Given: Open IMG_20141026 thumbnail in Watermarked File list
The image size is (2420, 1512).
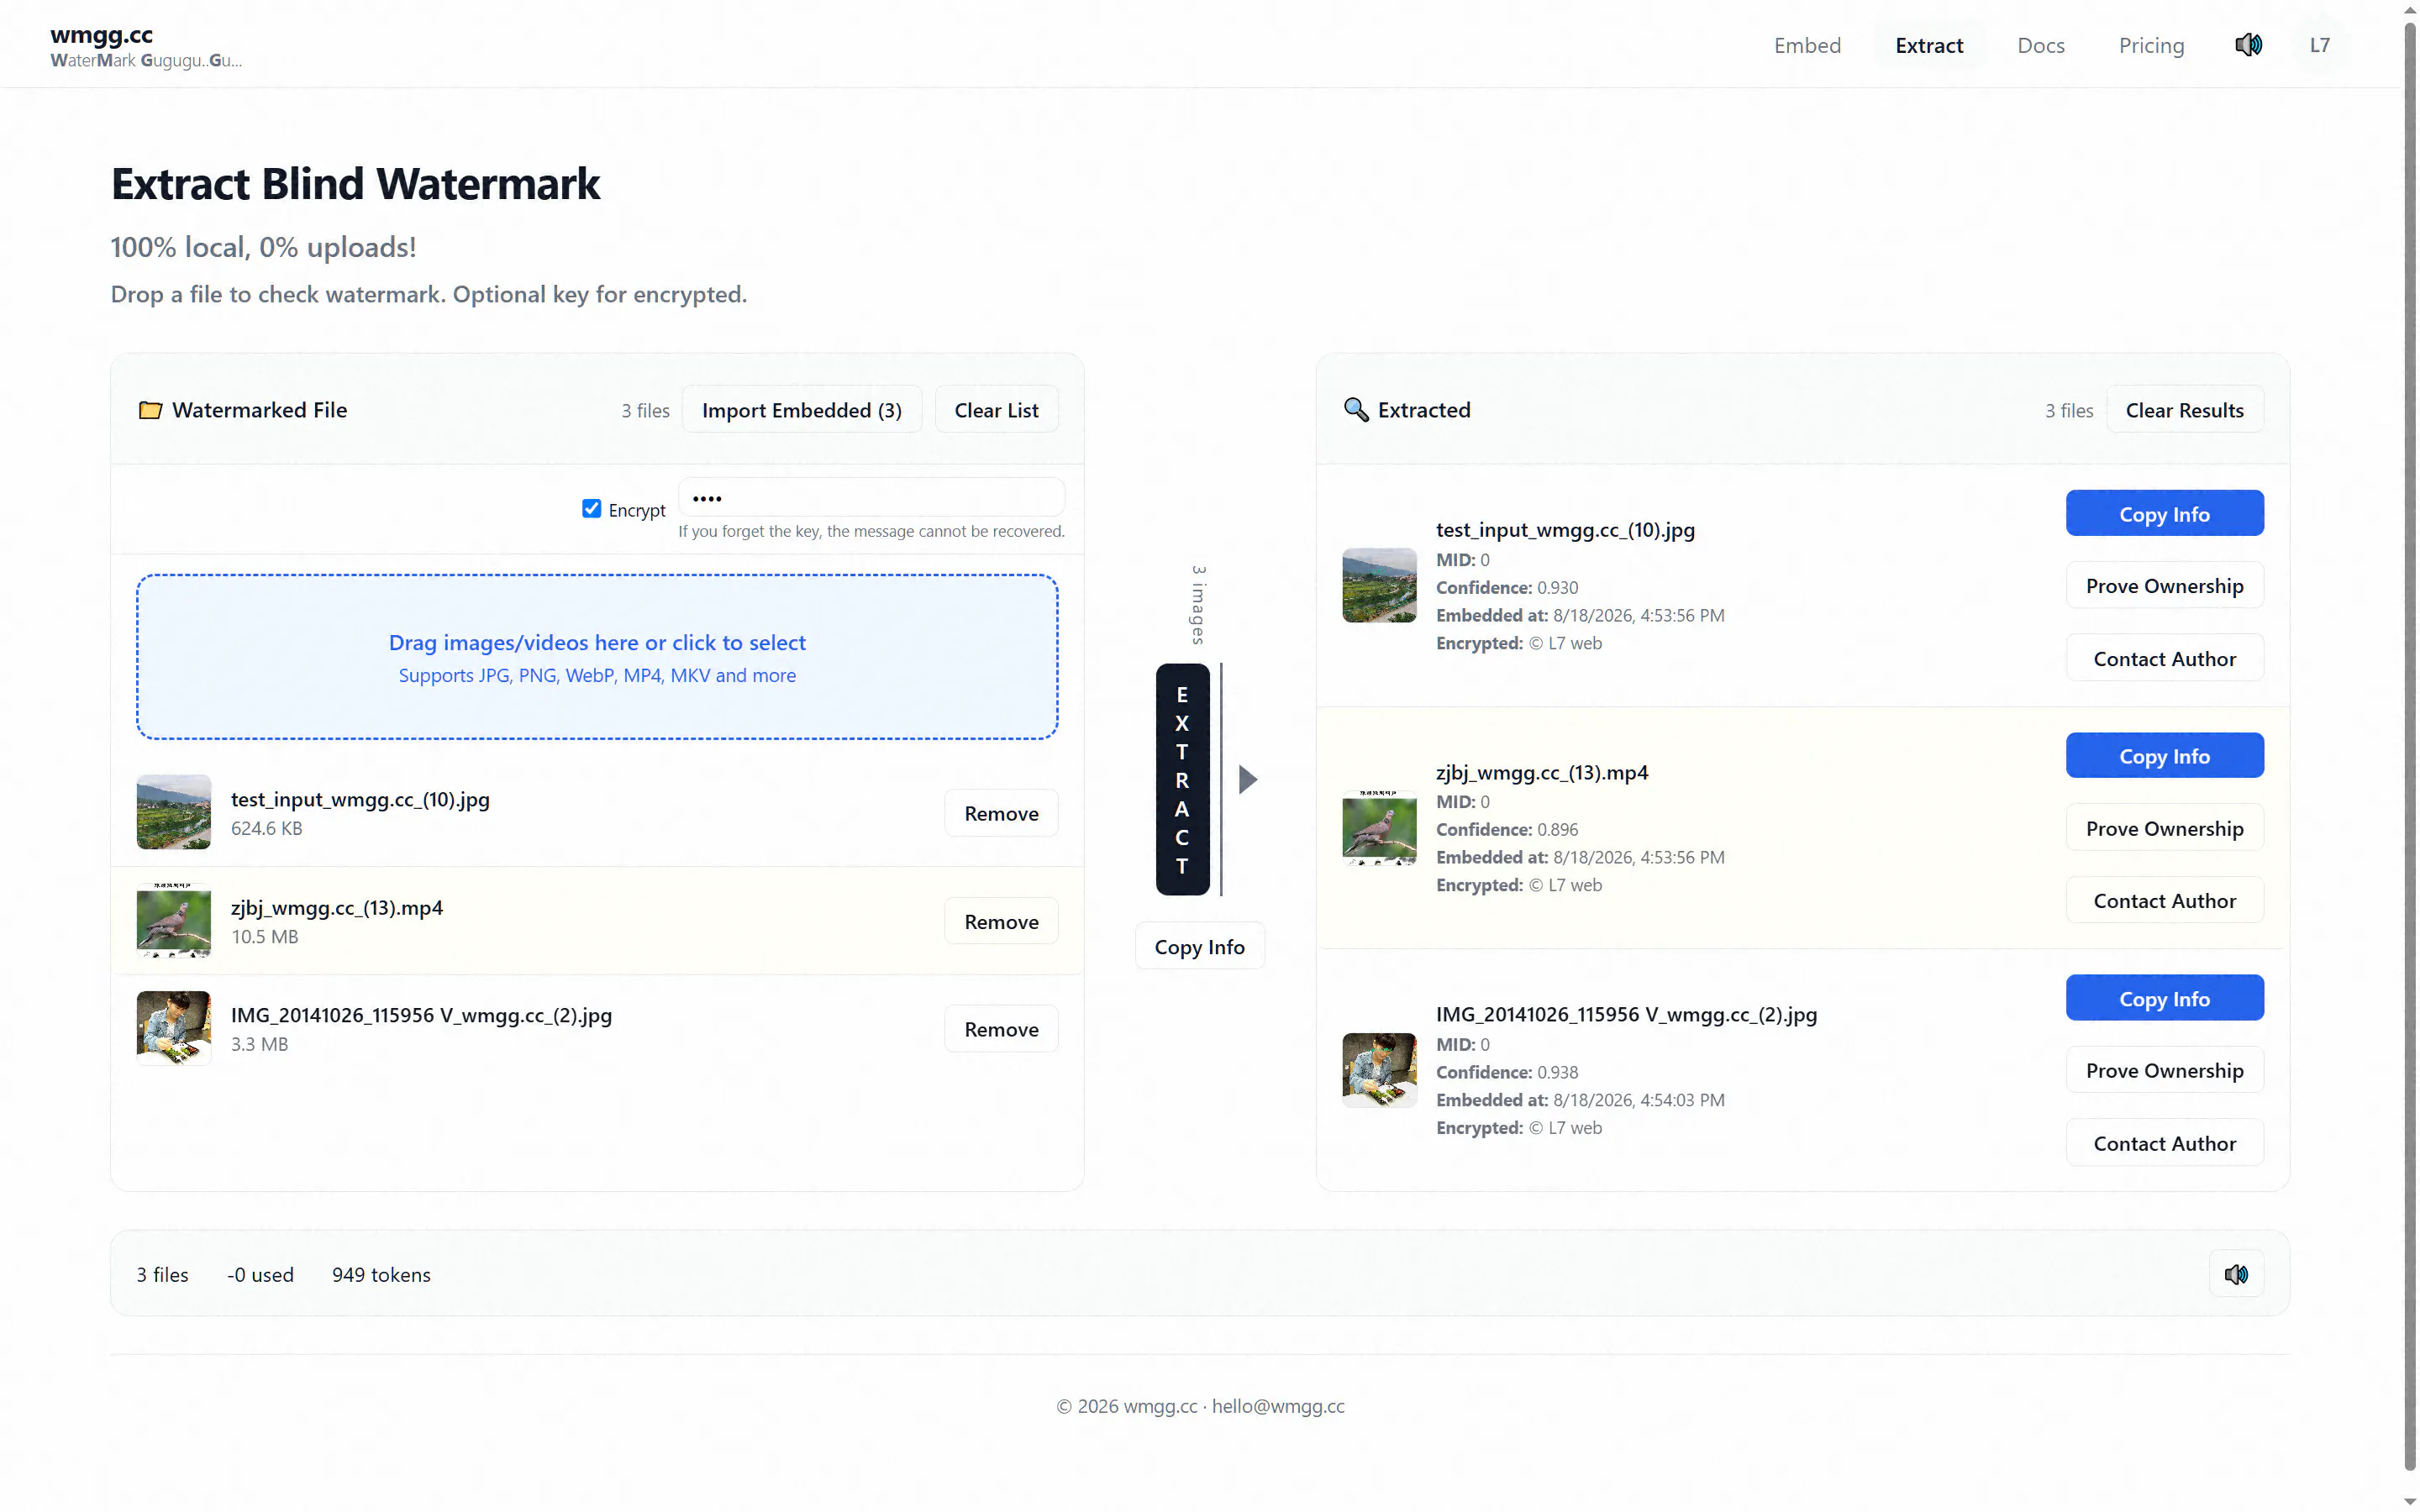Looking at the screenshot, I should (x=173, y=1028).
